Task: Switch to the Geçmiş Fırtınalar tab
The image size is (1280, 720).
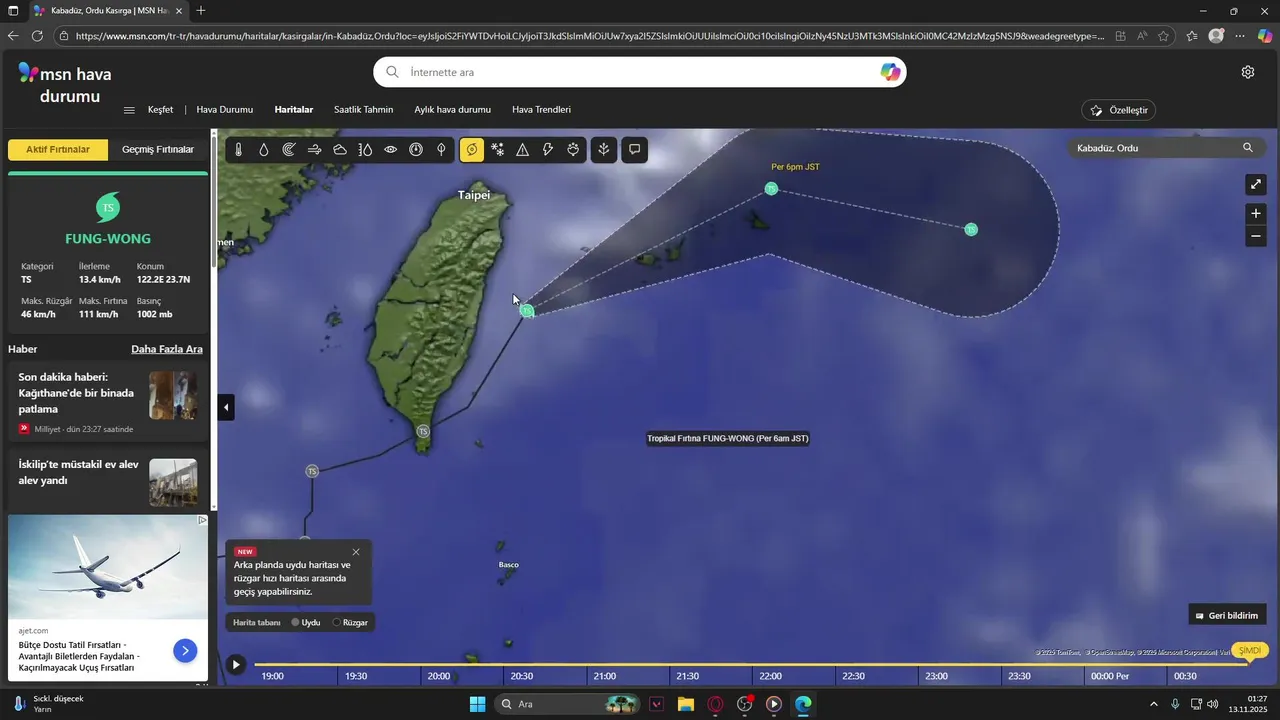Action: pyautogui.click(x=158, y=149)
